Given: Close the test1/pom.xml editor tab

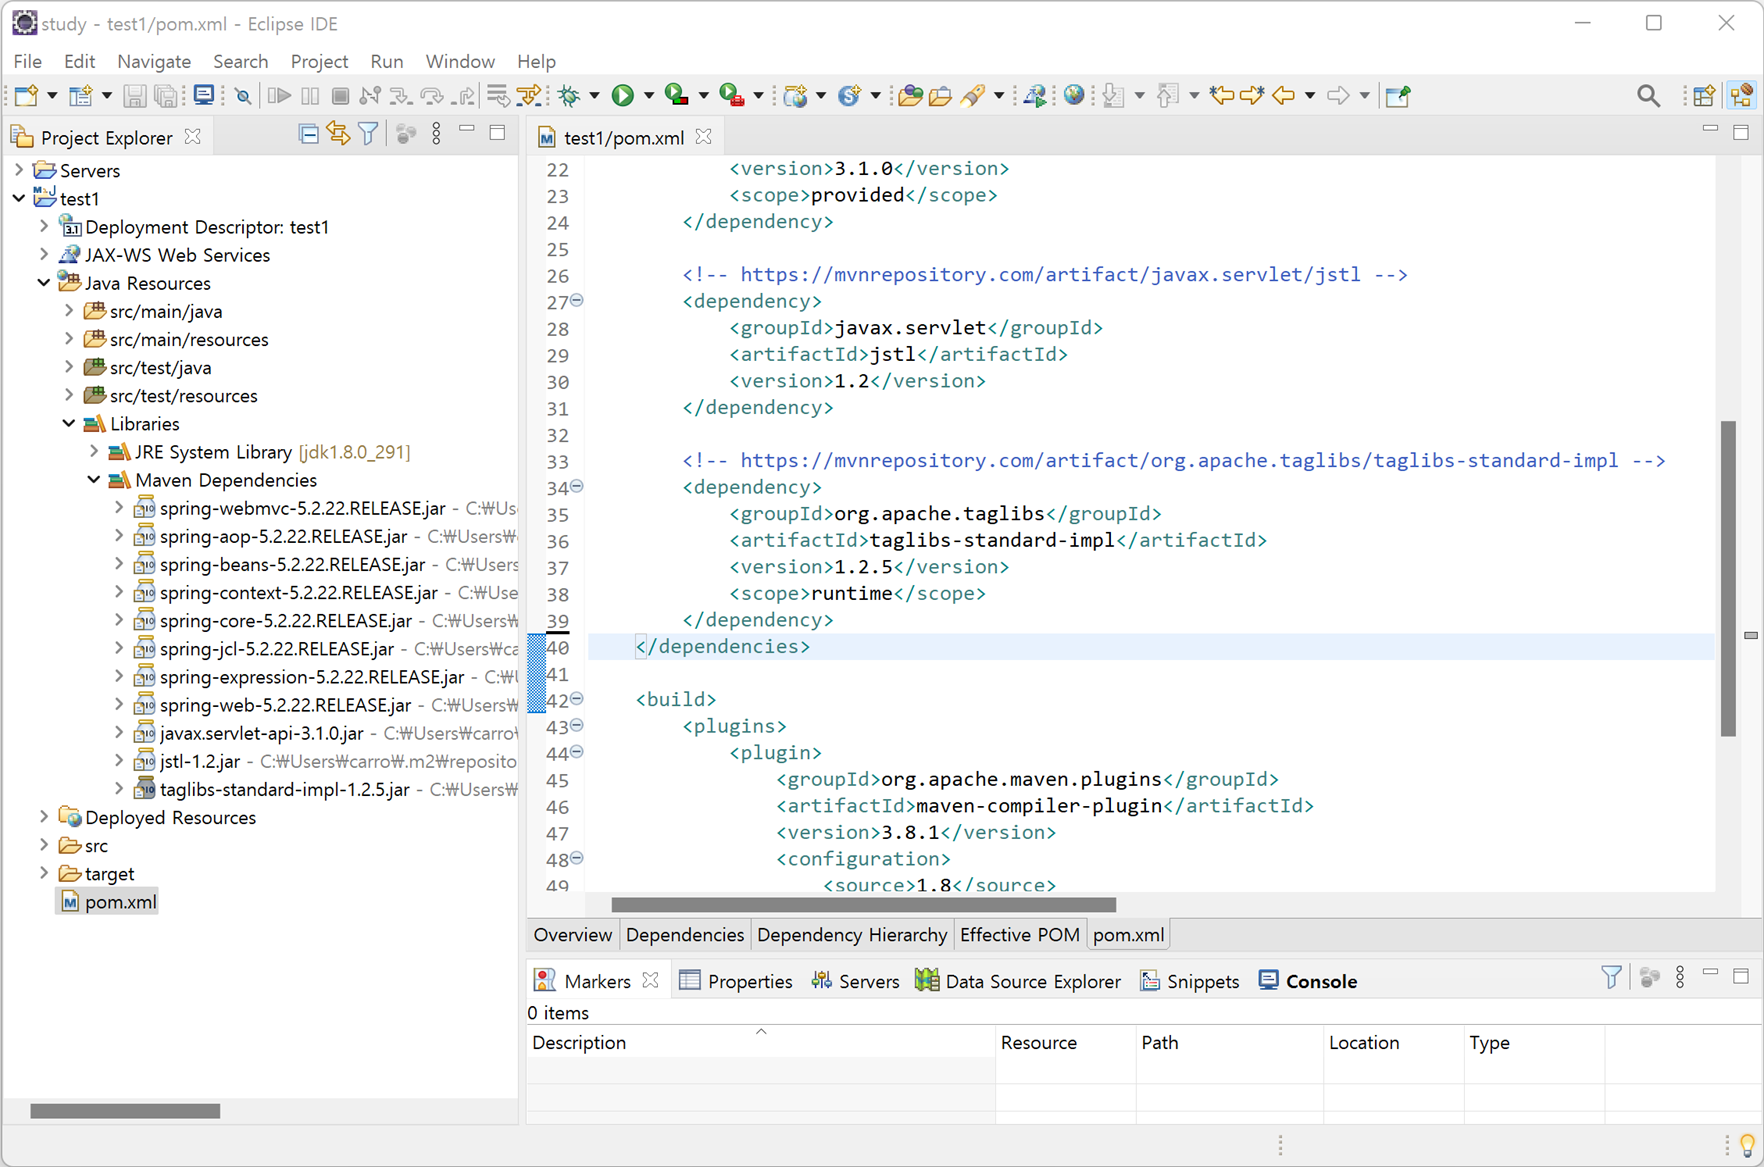Looking at the screenshot, I should (x=704, y=136).
